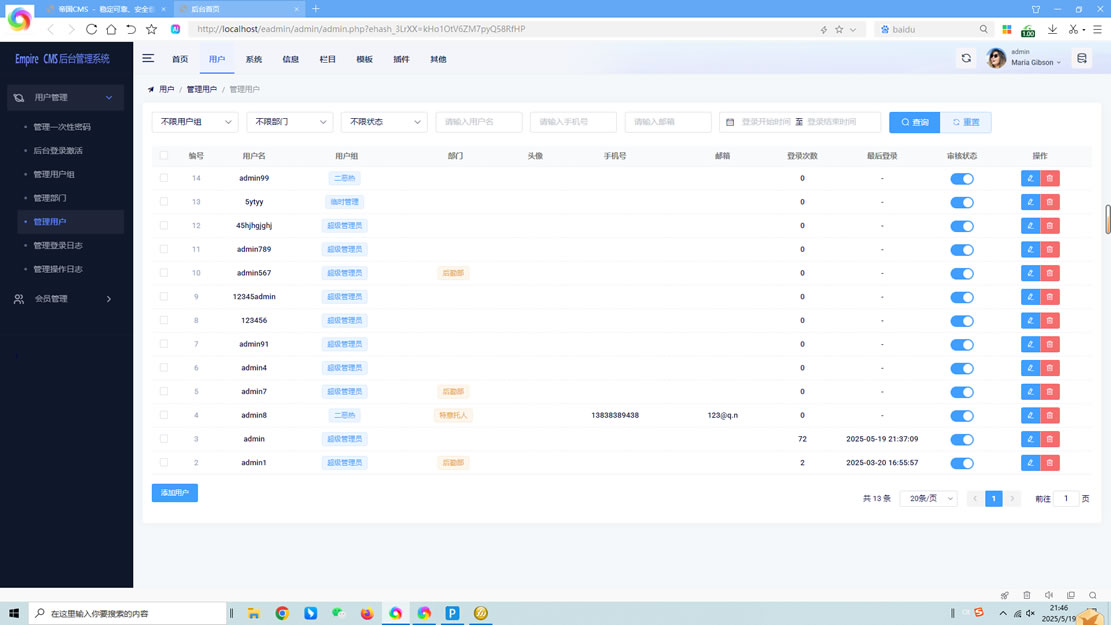Open File Explorer from the taskbar
Image resolution: width=1111 pixels, height=625 pixels.
click(254, 613)
